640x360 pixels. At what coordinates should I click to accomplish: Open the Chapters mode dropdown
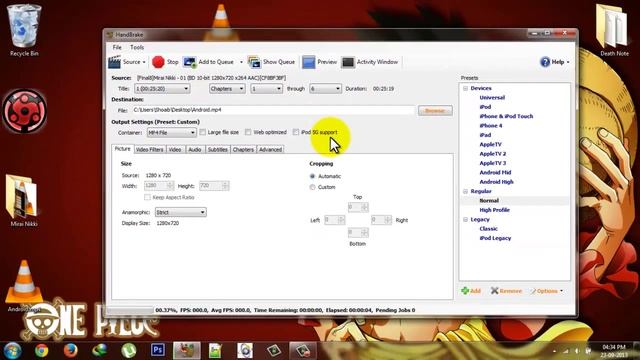(227, 89)
